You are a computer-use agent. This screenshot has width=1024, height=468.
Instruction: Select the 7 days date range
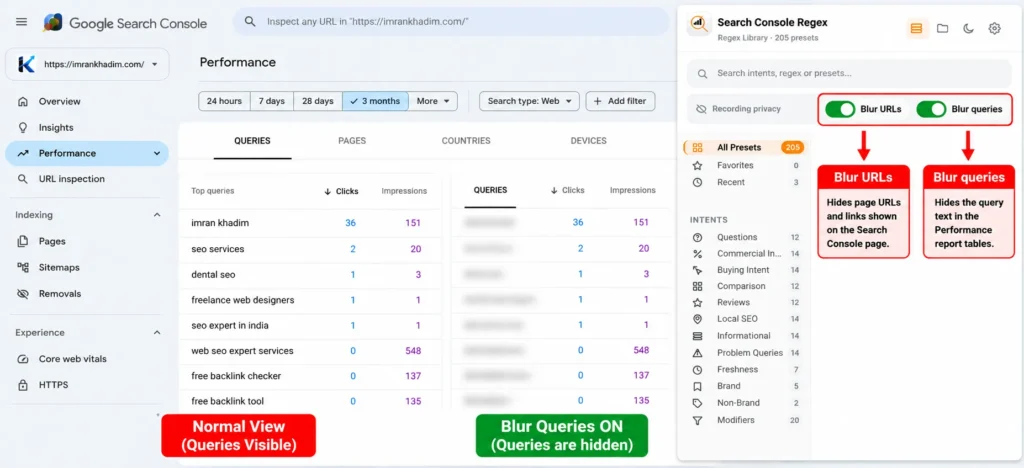[x=272, y=101]
